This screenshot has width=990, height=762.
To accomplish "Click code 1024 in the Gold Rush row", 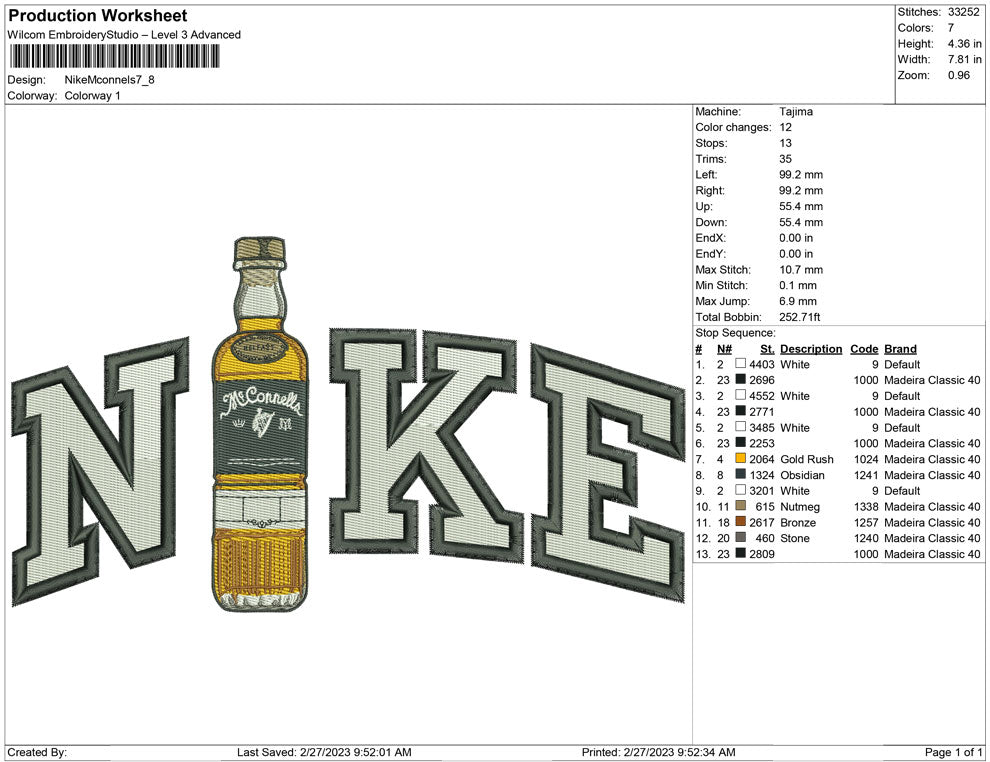I will coord(866,459).
